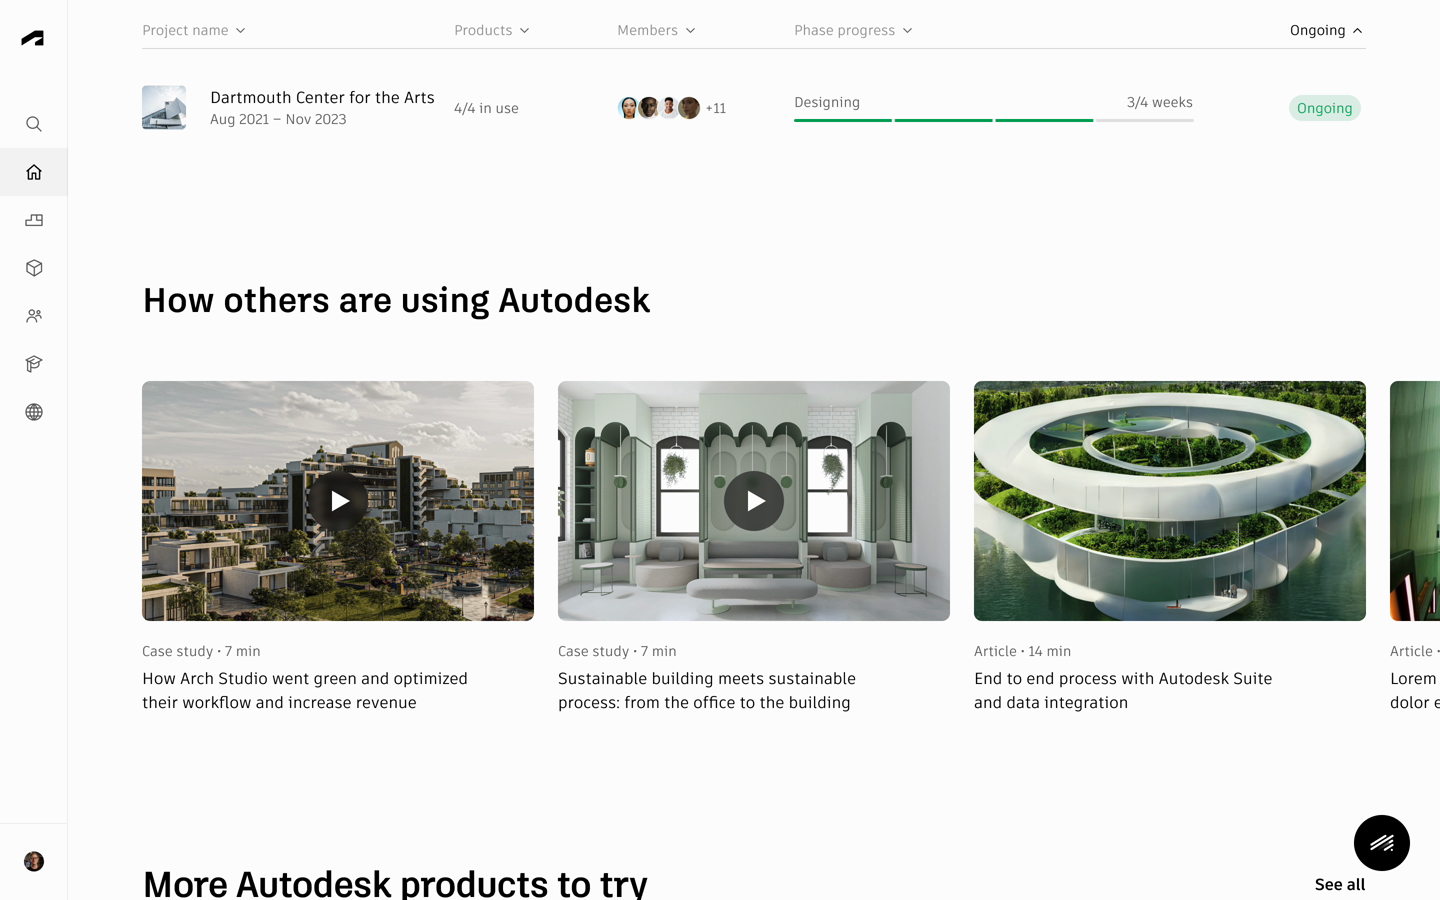Image resolution: width=1440 pixels, height=900 pixels.
Task: Click the More Autodesk products to try heading
Action: (395, 884)
